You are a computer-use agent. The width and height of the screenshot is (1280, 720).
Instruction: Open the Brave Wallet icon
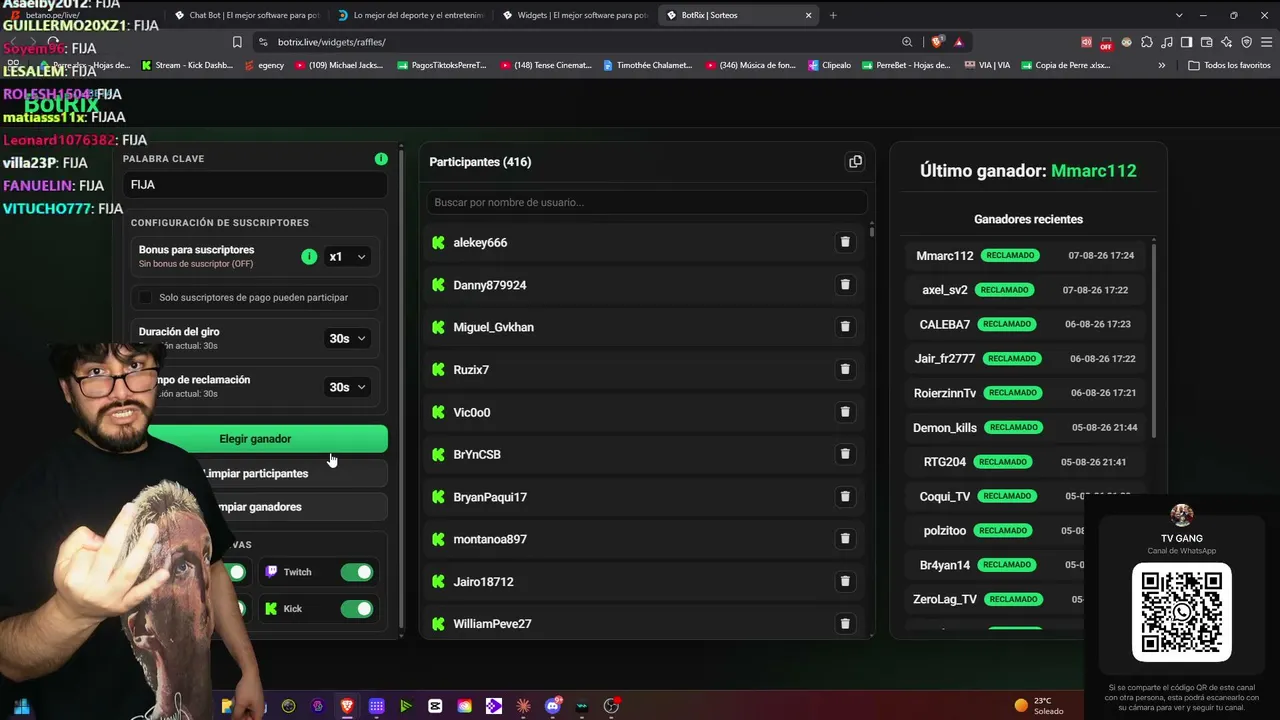point(1206,42)
